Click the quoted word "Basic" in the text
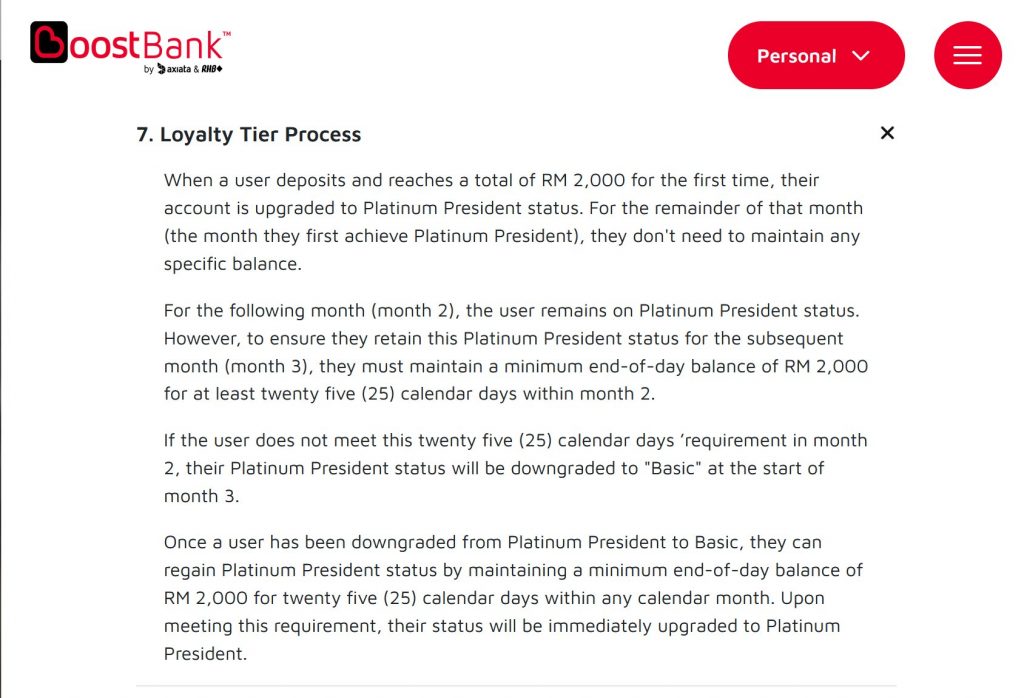 coord(673,468)
